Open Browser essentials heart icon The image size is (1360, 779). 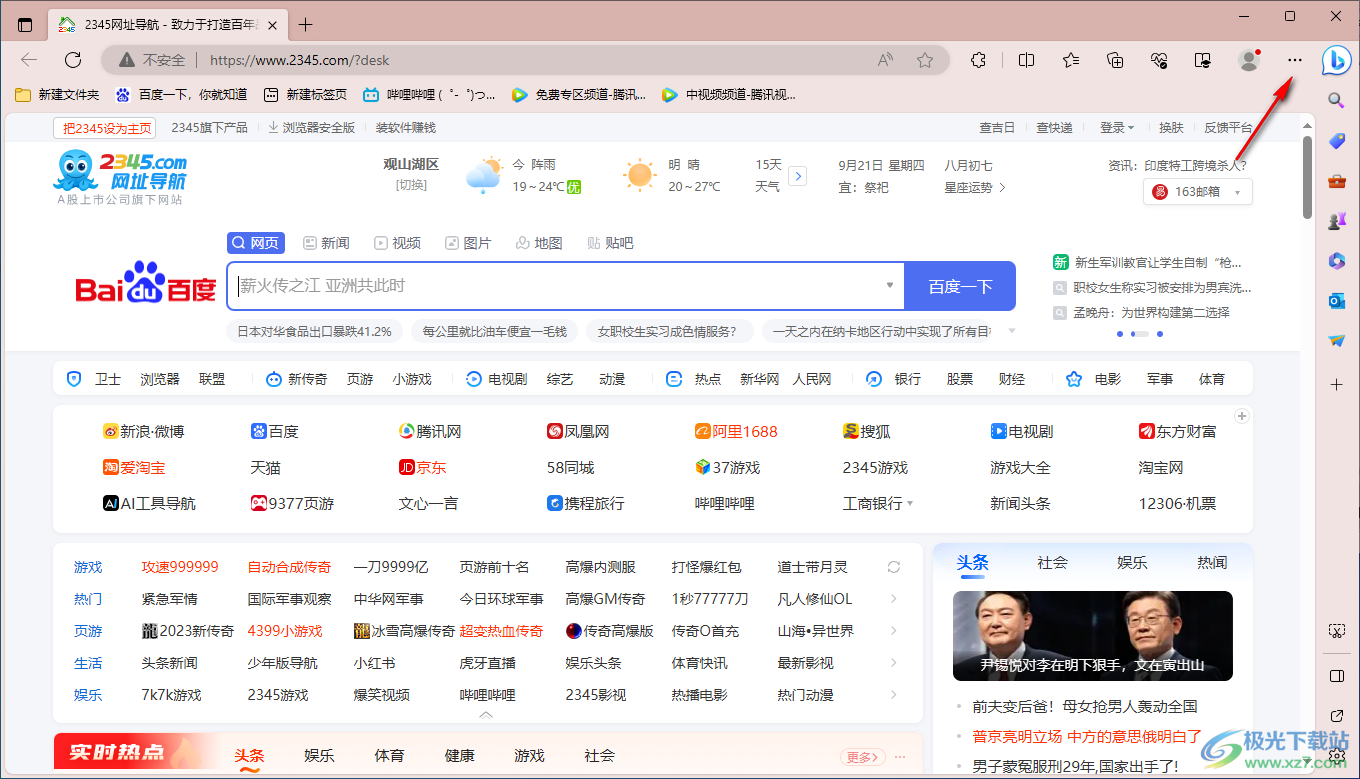1160,60
